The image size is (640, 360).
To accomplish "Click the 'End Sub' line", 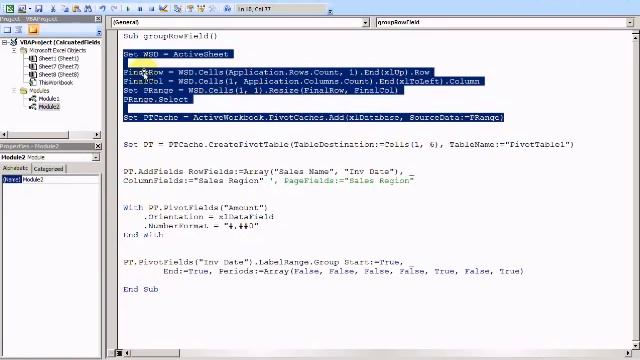I will [x=141, y=289].
